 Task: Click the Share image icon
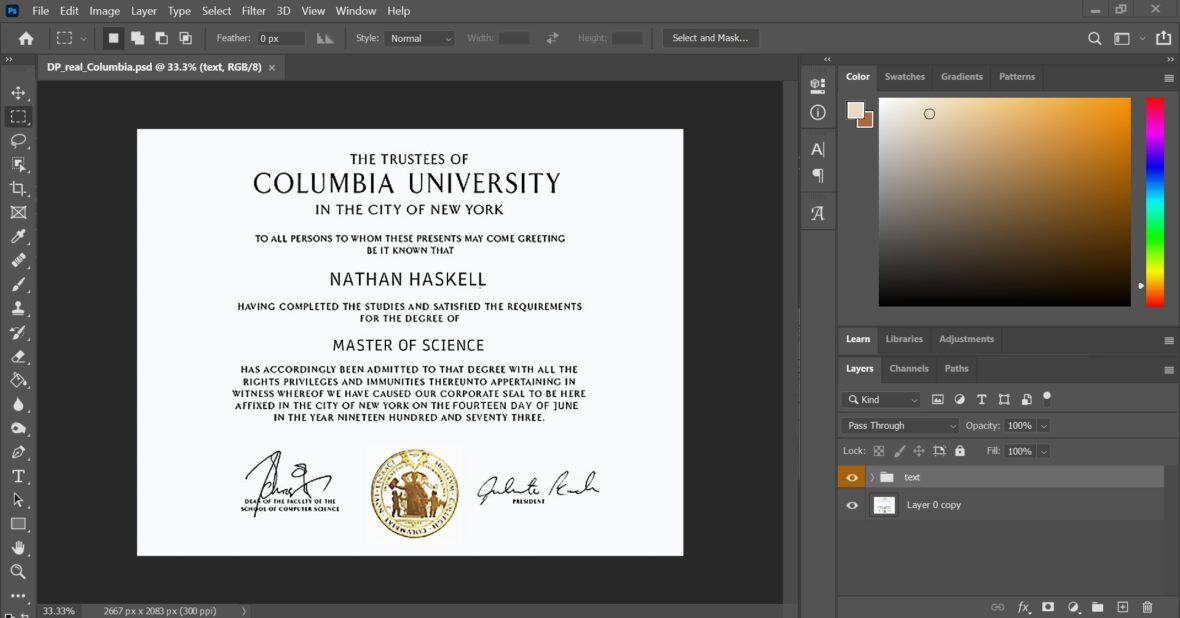1163,38
